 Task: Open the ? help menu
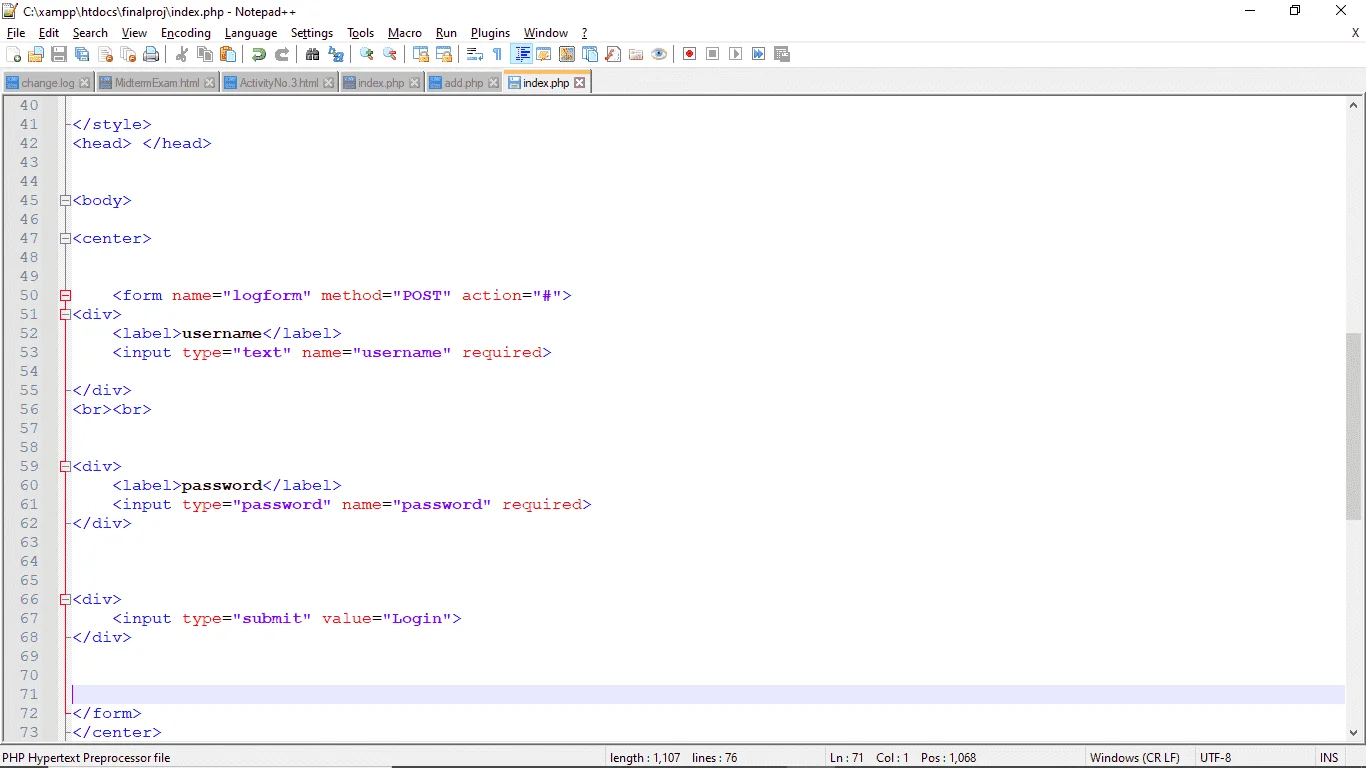click(584, 33)
